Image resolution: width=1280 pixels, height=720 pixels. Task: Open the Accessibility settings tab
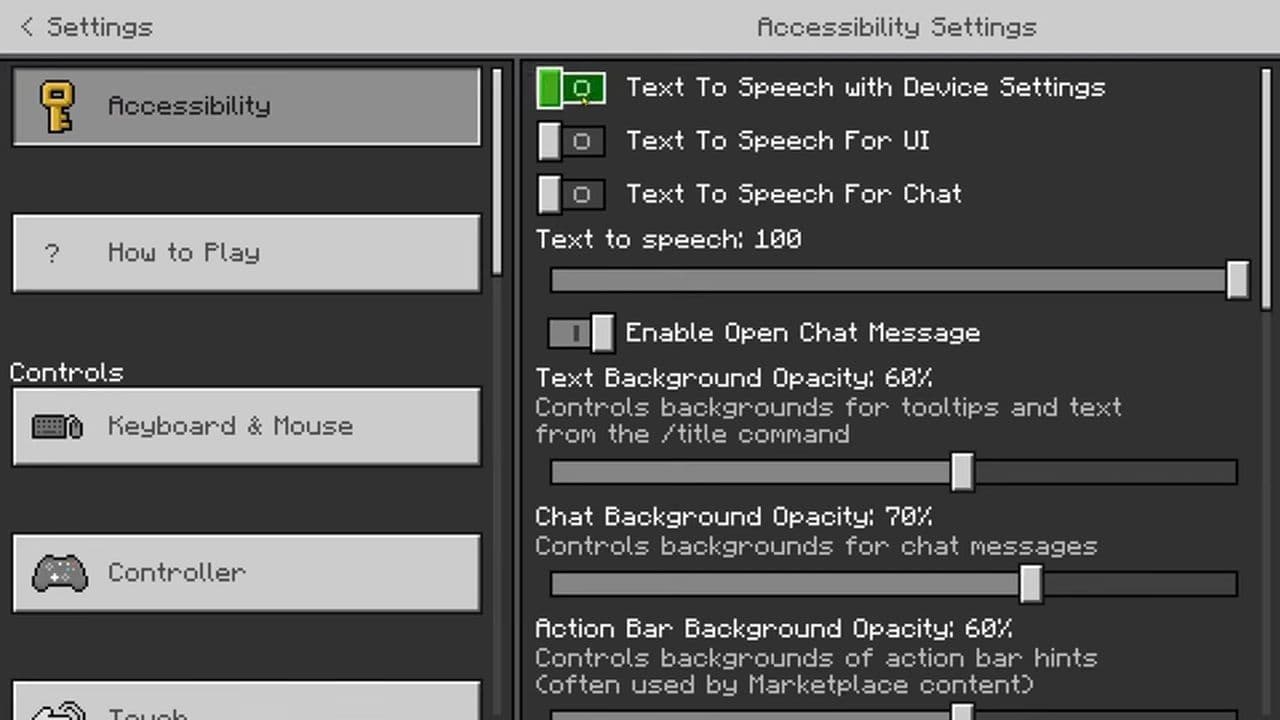coord(246,106)
